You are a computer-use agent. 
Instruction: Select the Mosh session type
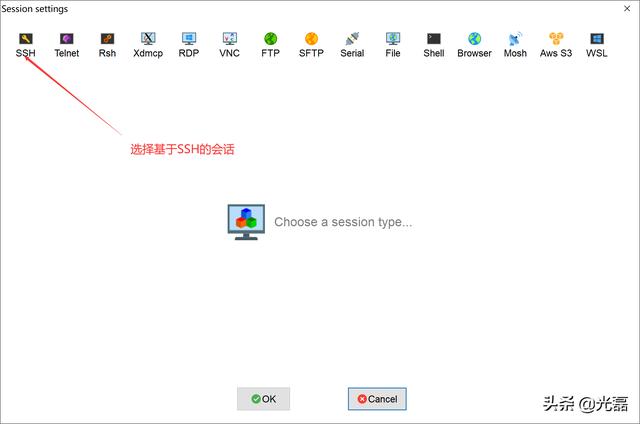tap(515, 45)
